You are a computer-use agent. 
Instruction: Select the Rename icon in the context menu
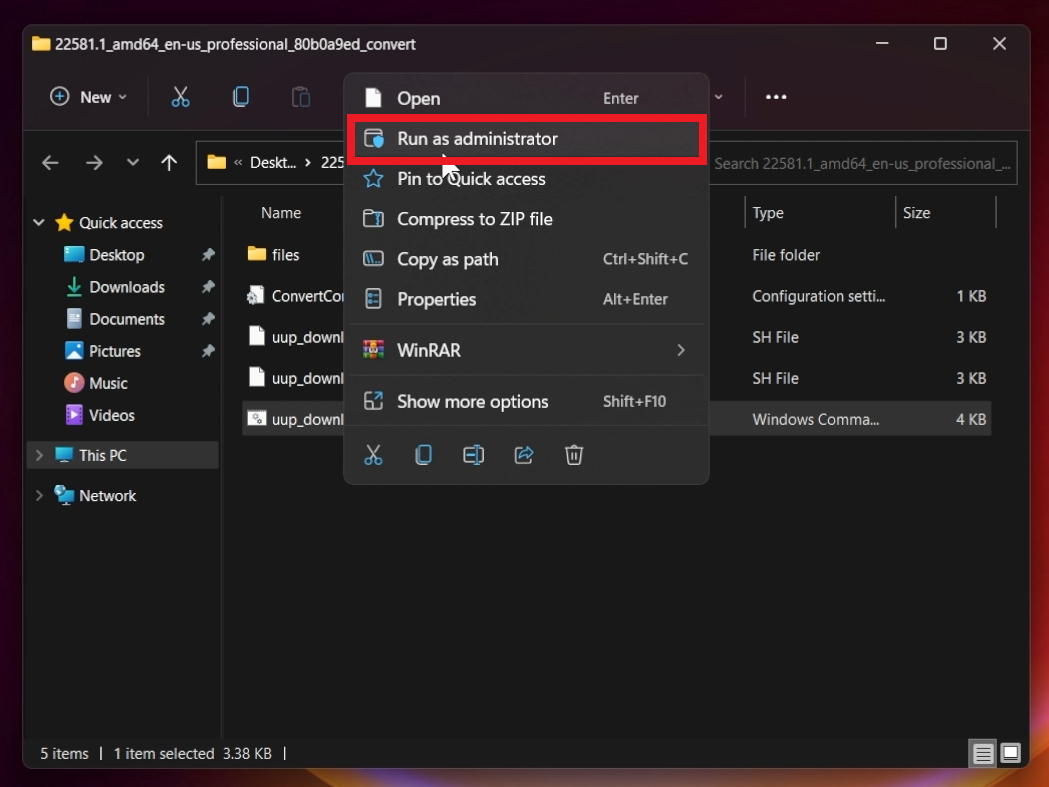[x=473, y=455]
